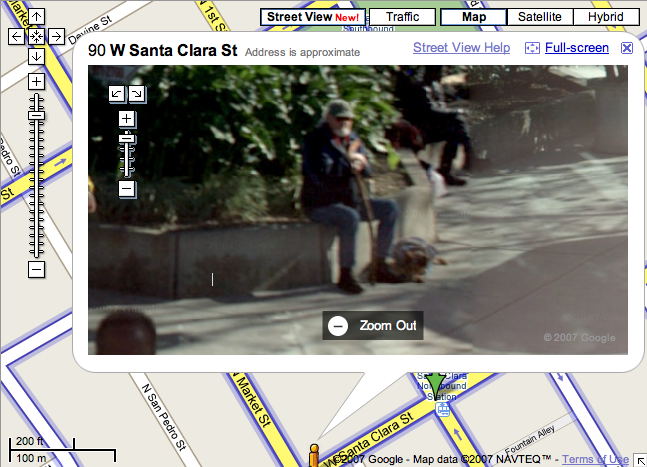Switch to Satellite view
Image resolution: width=647 pixels, height=467 pixels.
point(540,17)
